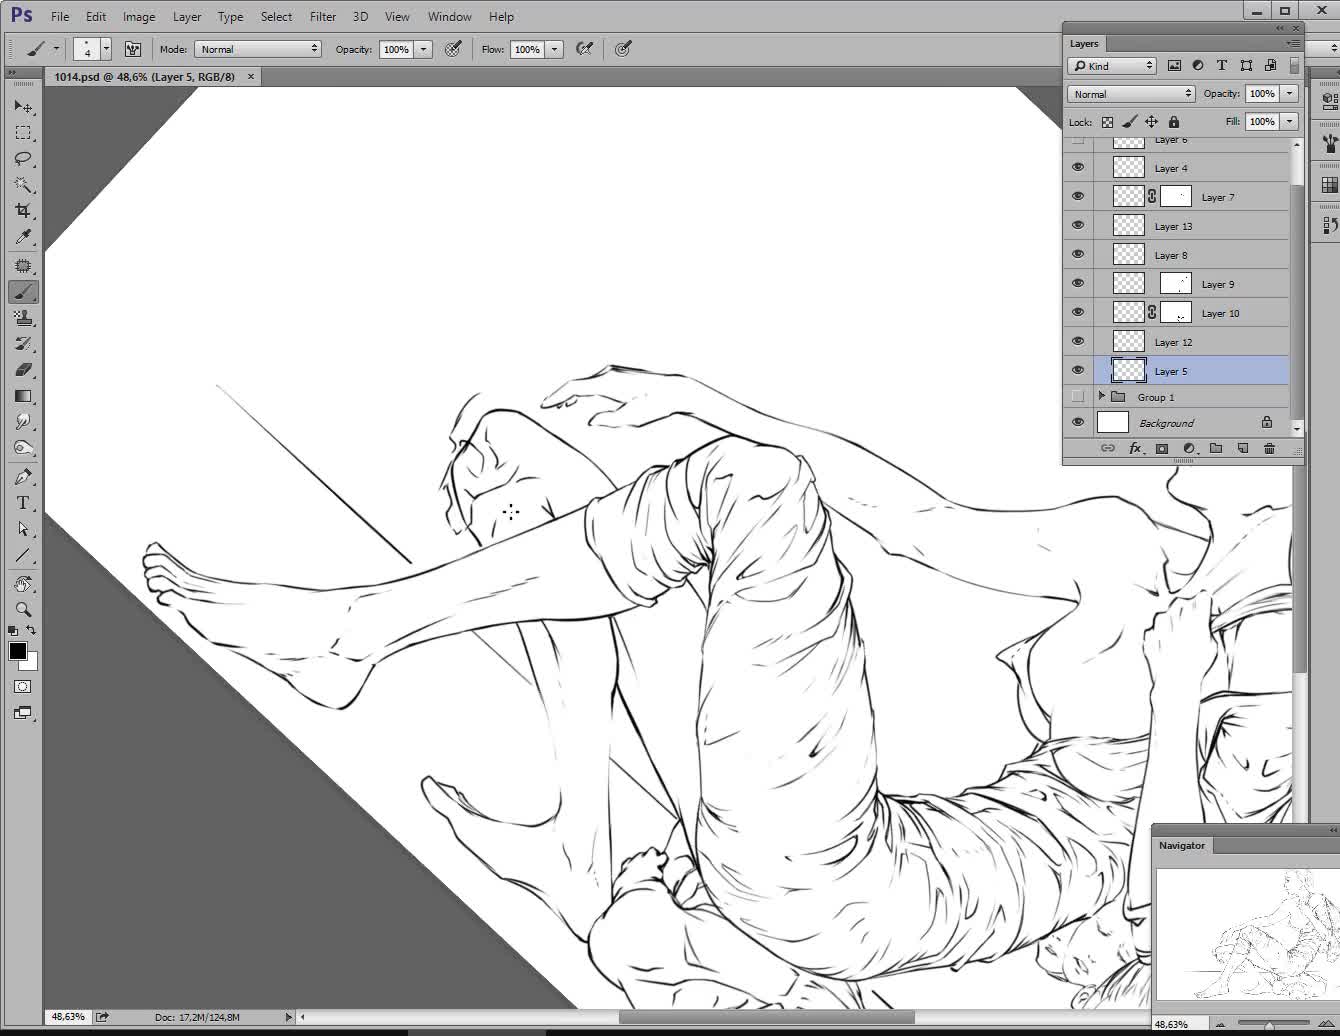Select the Eraser tool
This screenshot has height=1036, width=1340.
(x=23, y=370)
